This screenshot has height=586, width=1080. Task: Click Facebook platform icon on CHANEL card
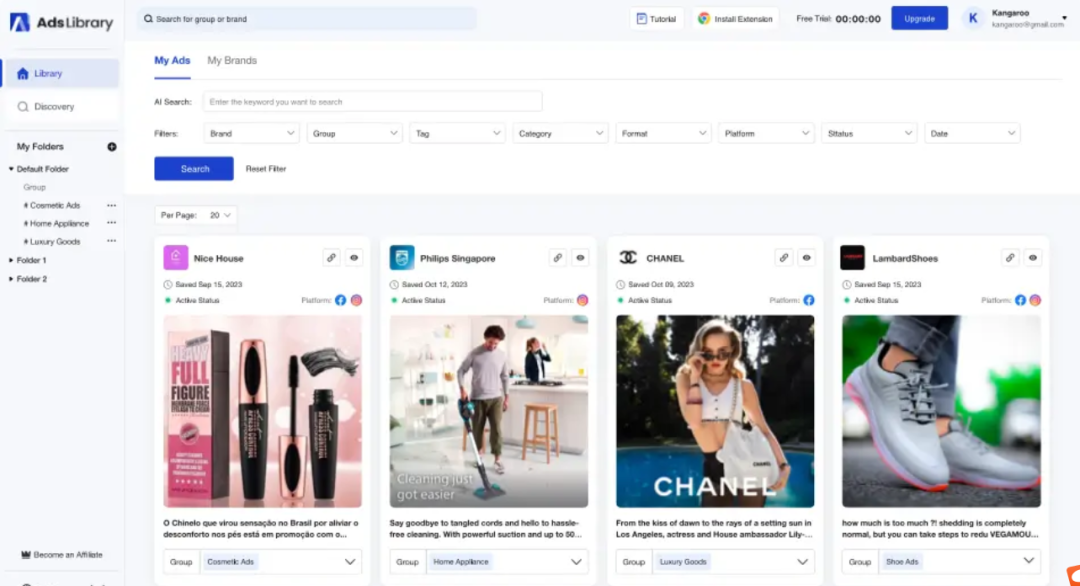809,300
